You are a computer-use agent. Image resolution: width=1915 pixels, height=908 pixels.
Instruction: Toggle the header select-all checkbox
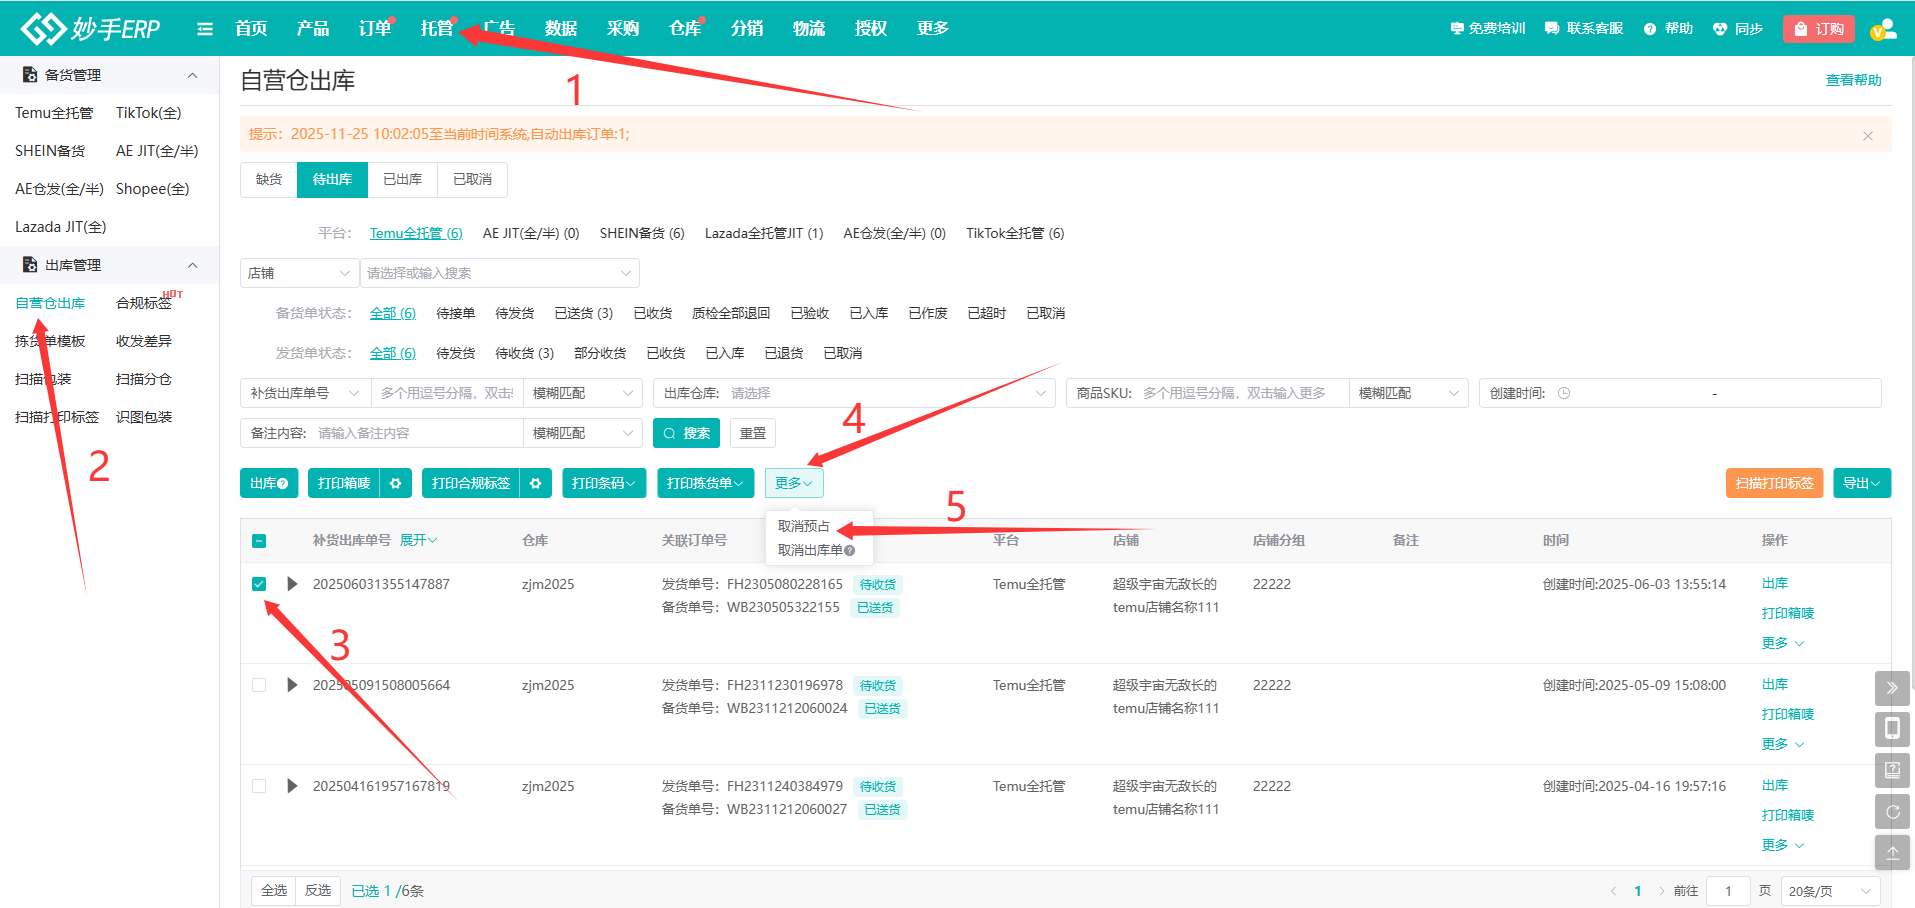tap(259, 541)
